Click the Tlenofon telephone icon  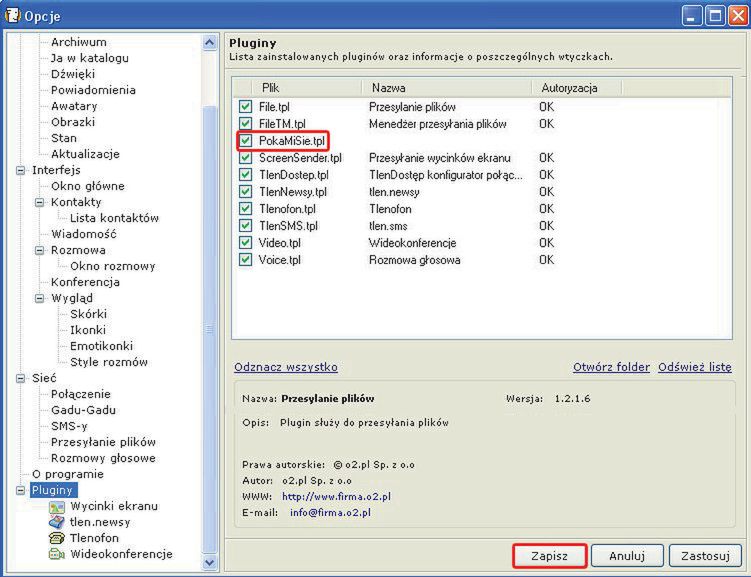[x=57, y=538]
